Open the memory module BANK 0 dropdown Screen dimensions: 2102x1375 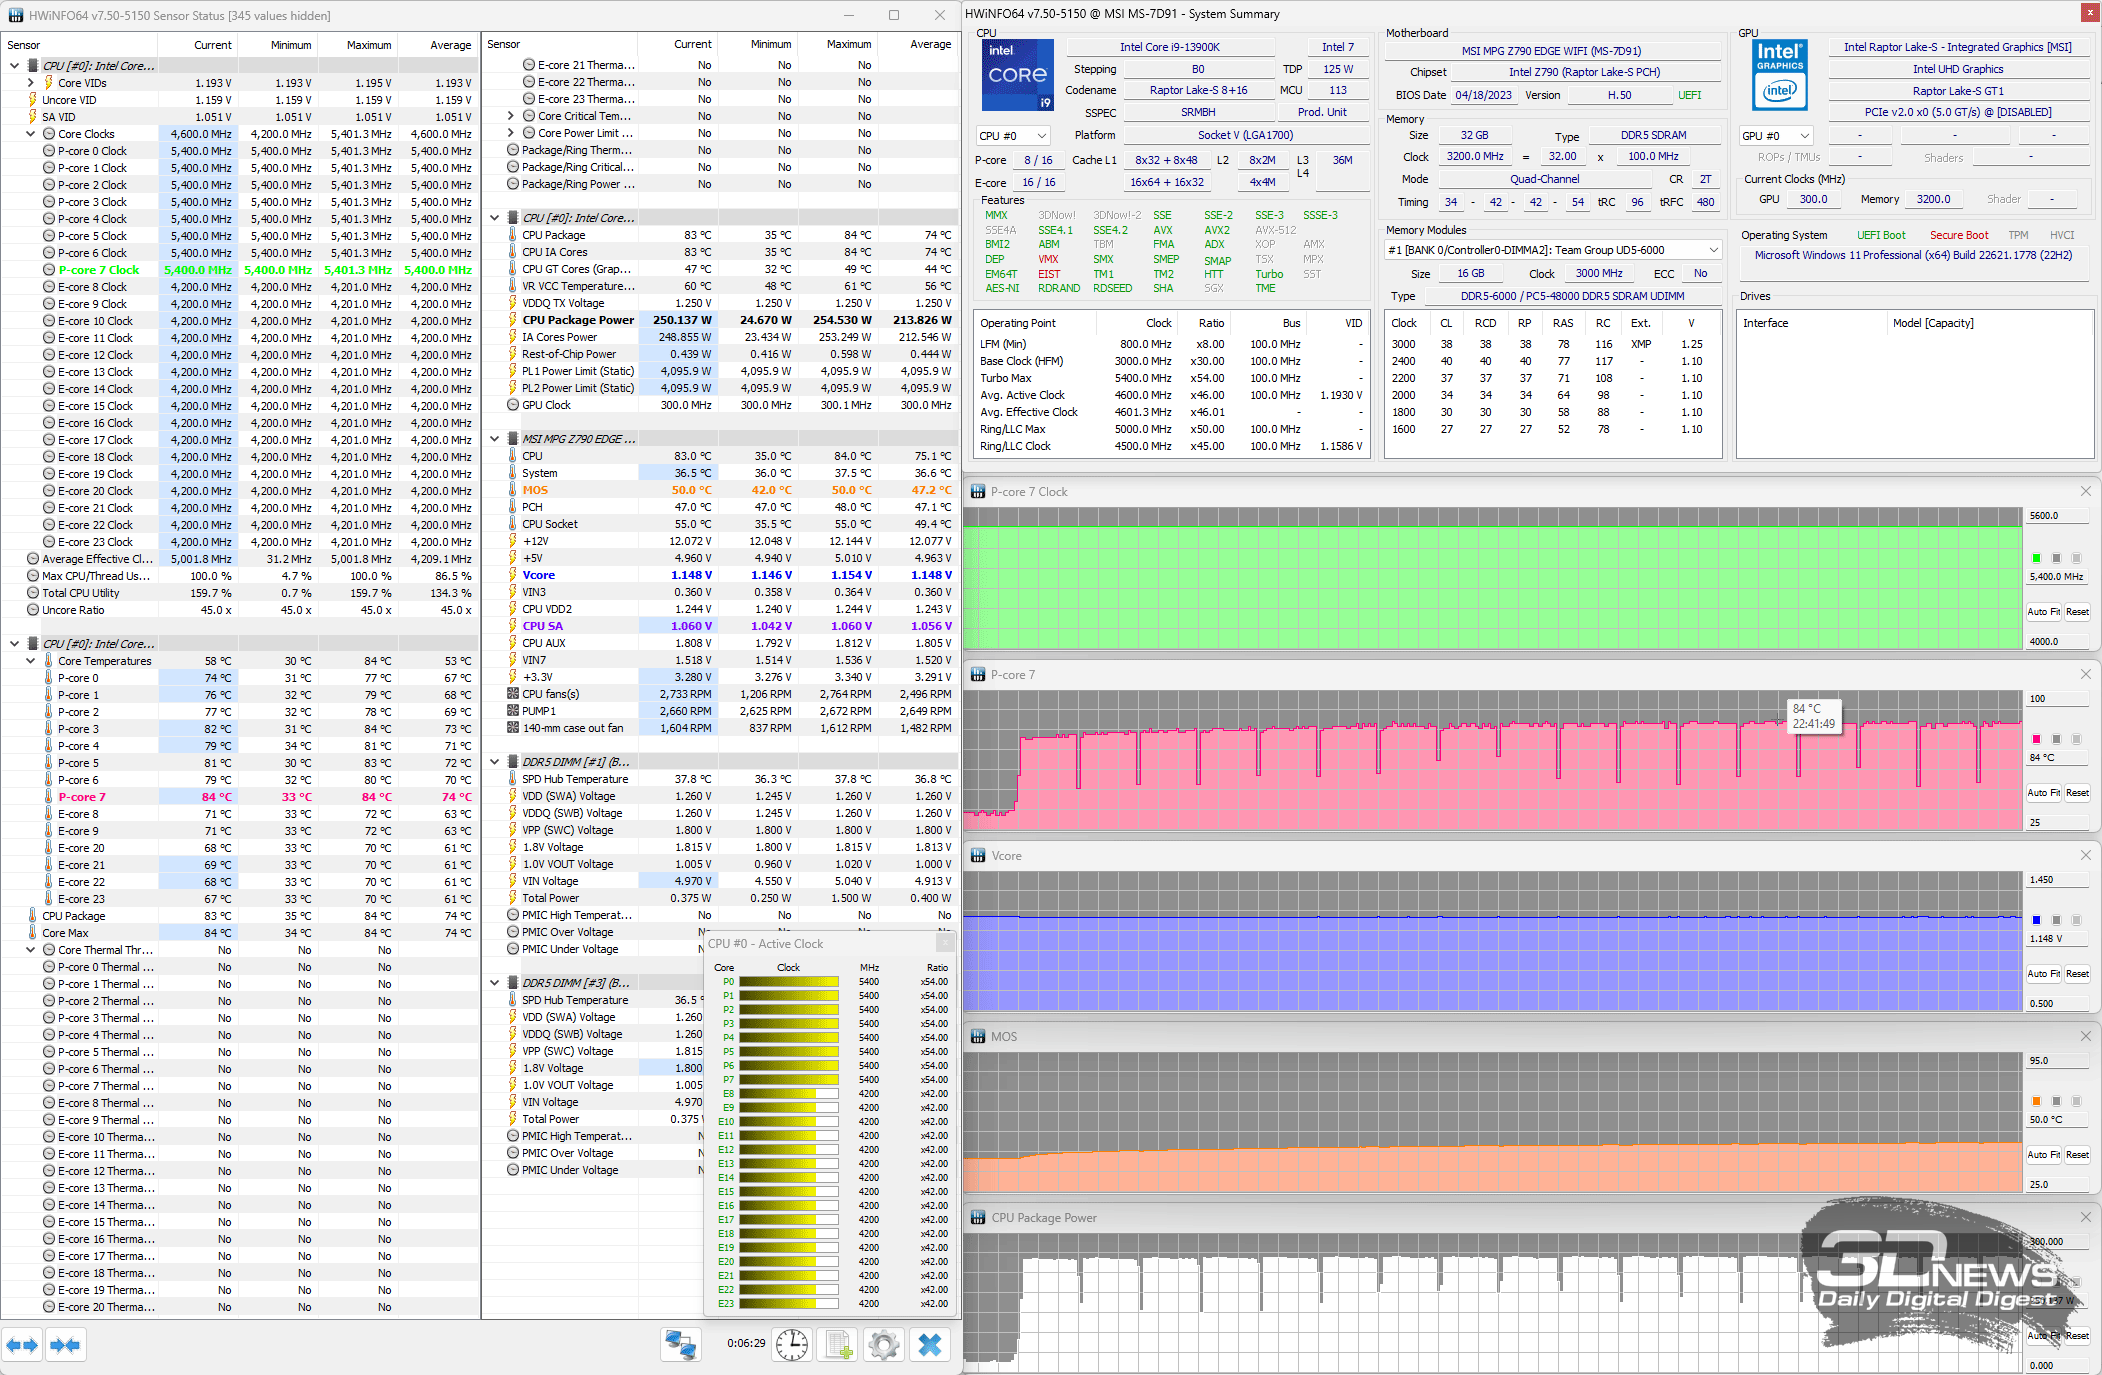click(x=1553, y=250)
